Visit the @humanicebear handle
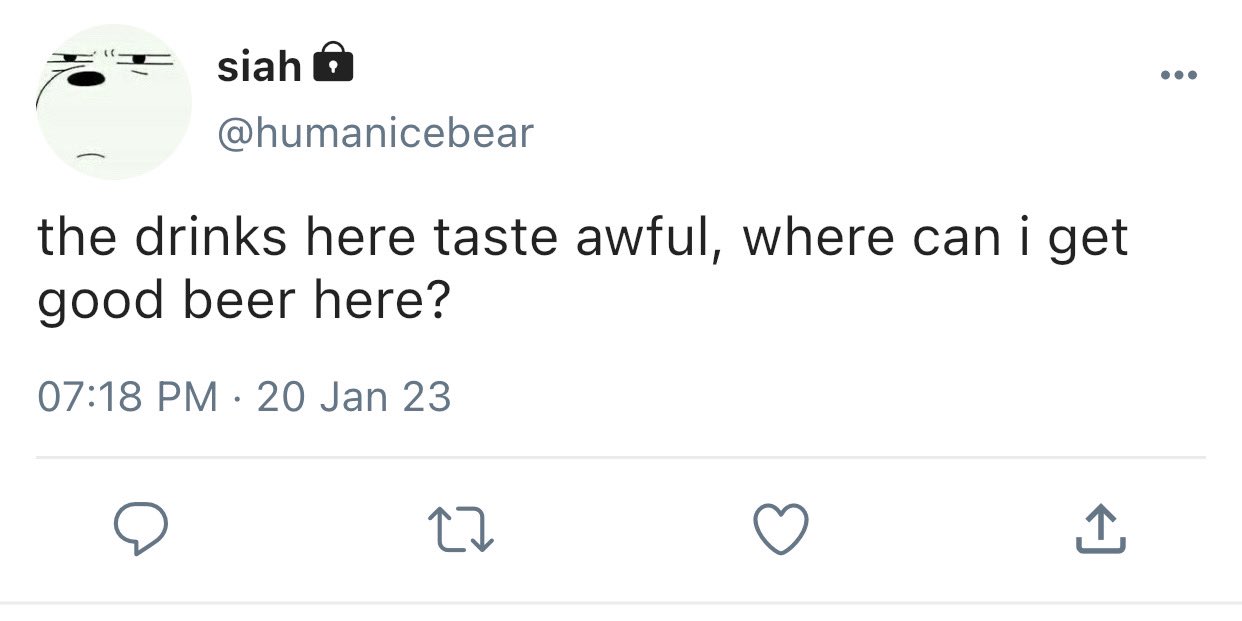 (x=376, y=132)
